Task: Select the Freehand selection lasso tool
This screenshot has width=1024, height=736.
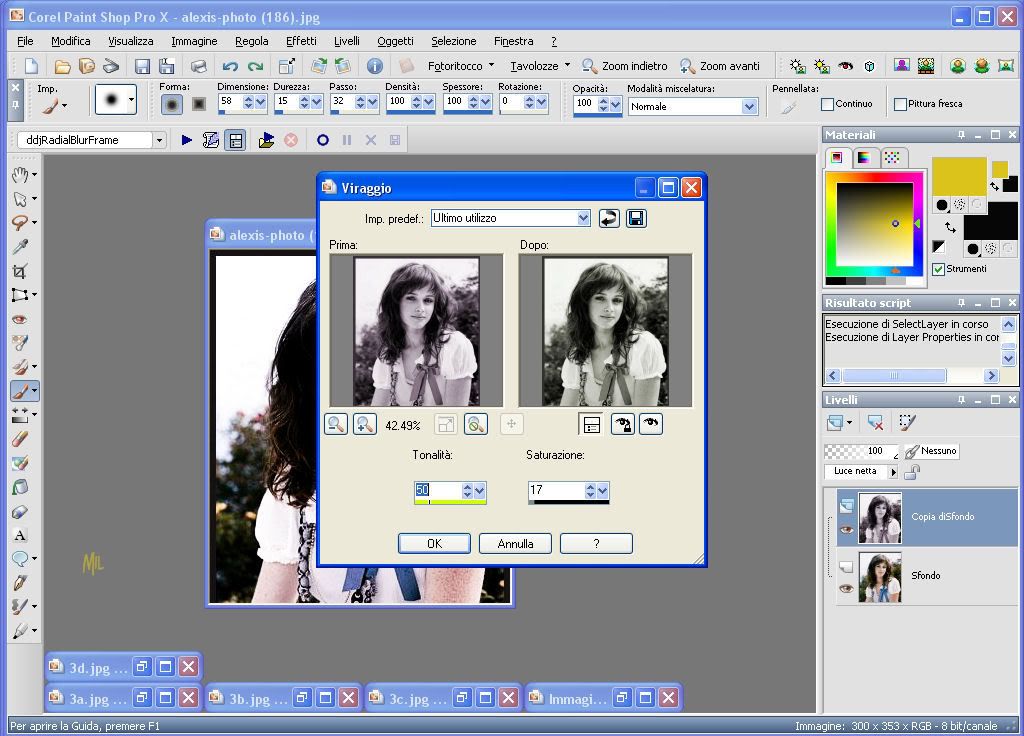Action: pyautogui.click(x=20, y=223)
